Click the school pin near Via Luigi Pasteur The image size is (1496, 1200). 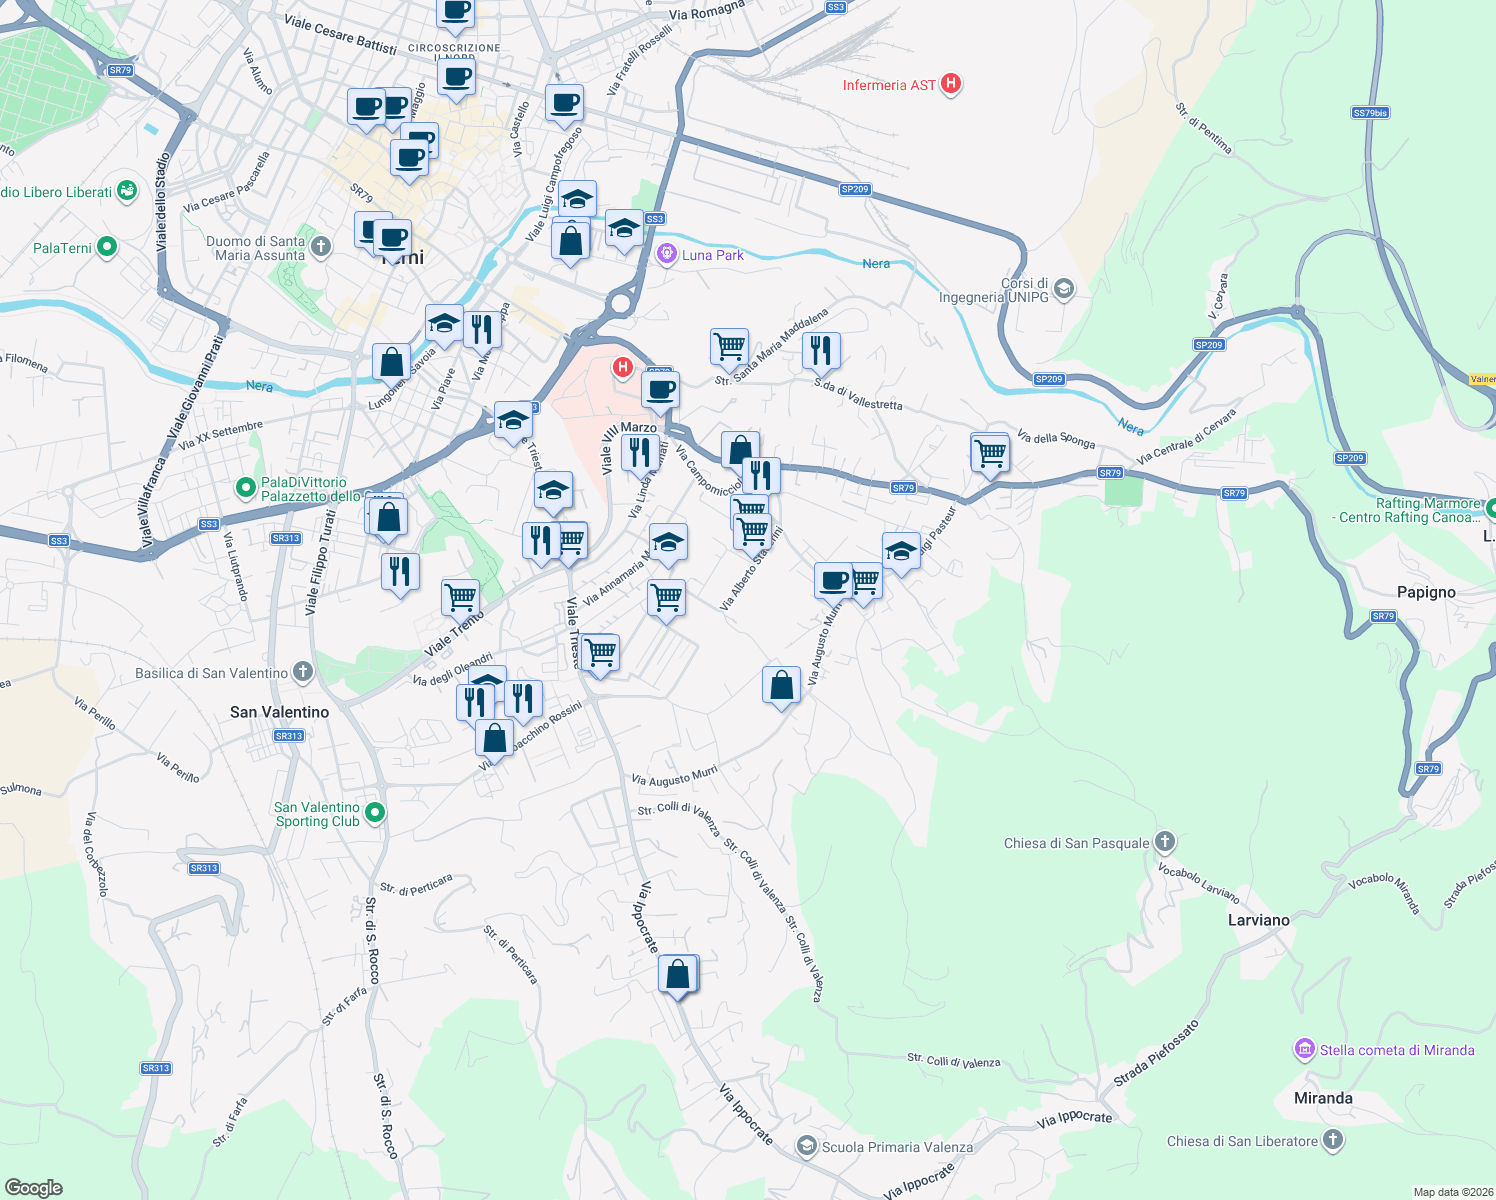tap(901, 553)
